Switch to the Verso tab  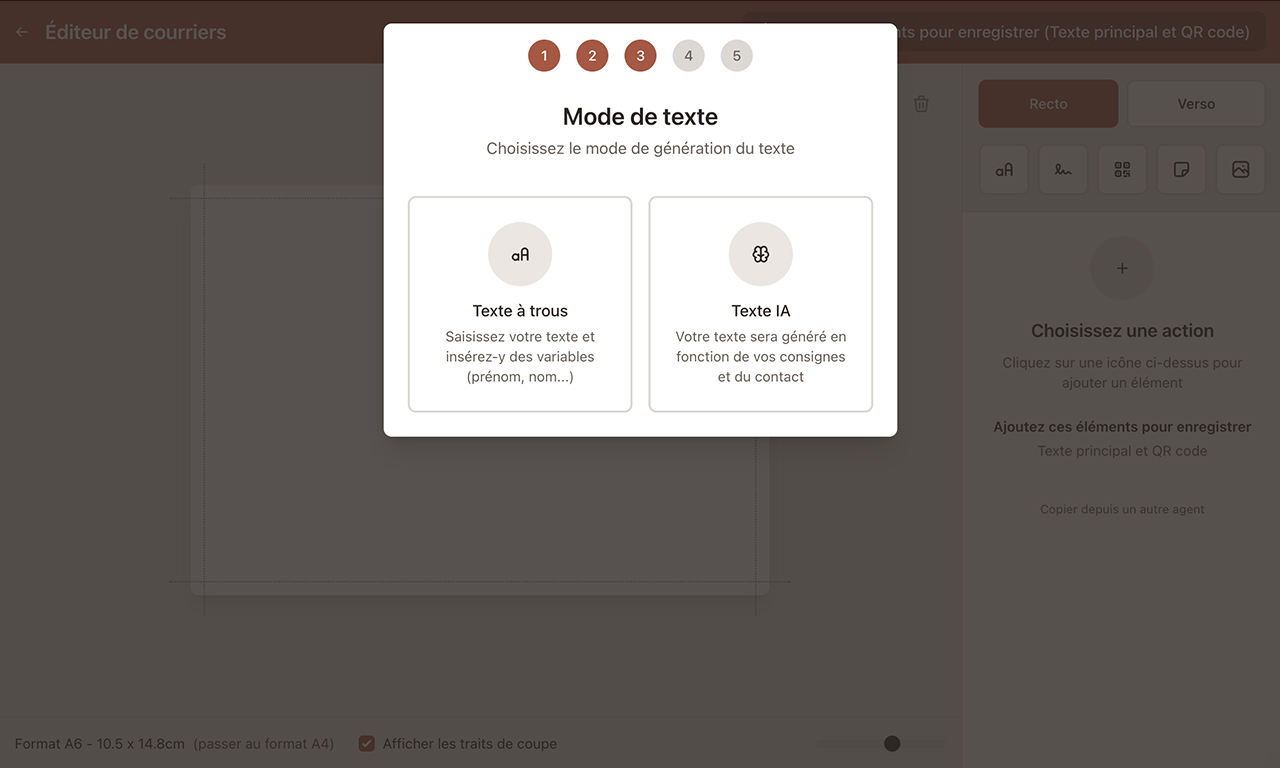coord(1196,103)
